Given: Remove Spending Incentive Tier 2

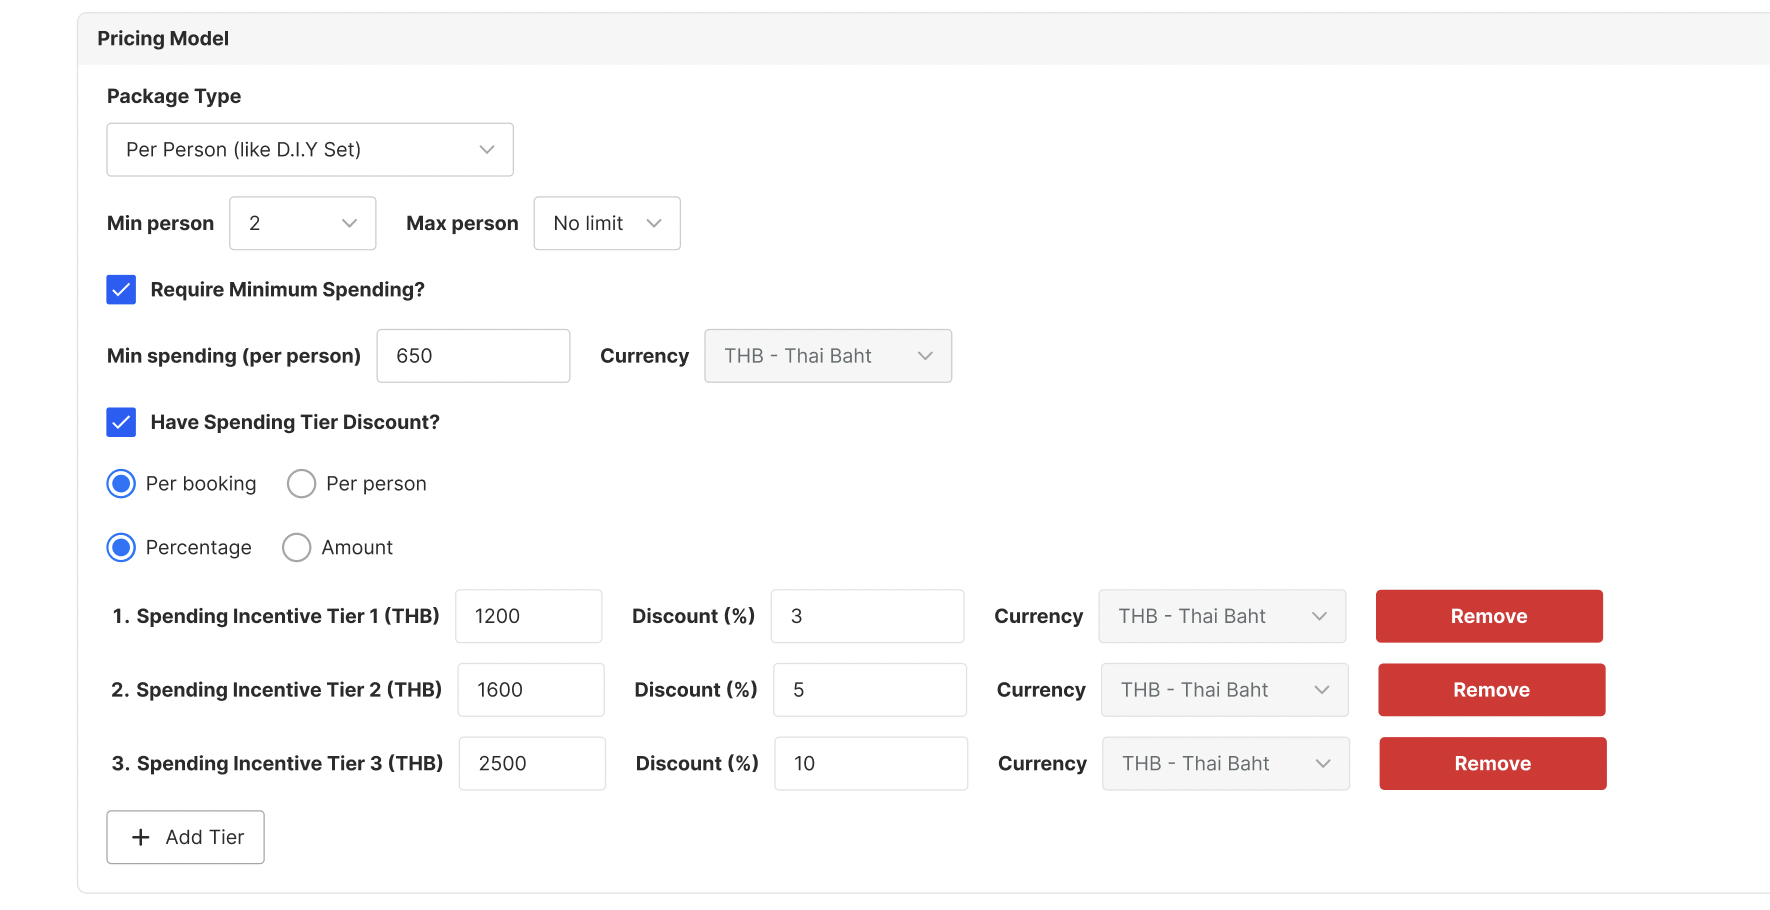Looking at the screenshot, I should click(x=1491, y=690).
